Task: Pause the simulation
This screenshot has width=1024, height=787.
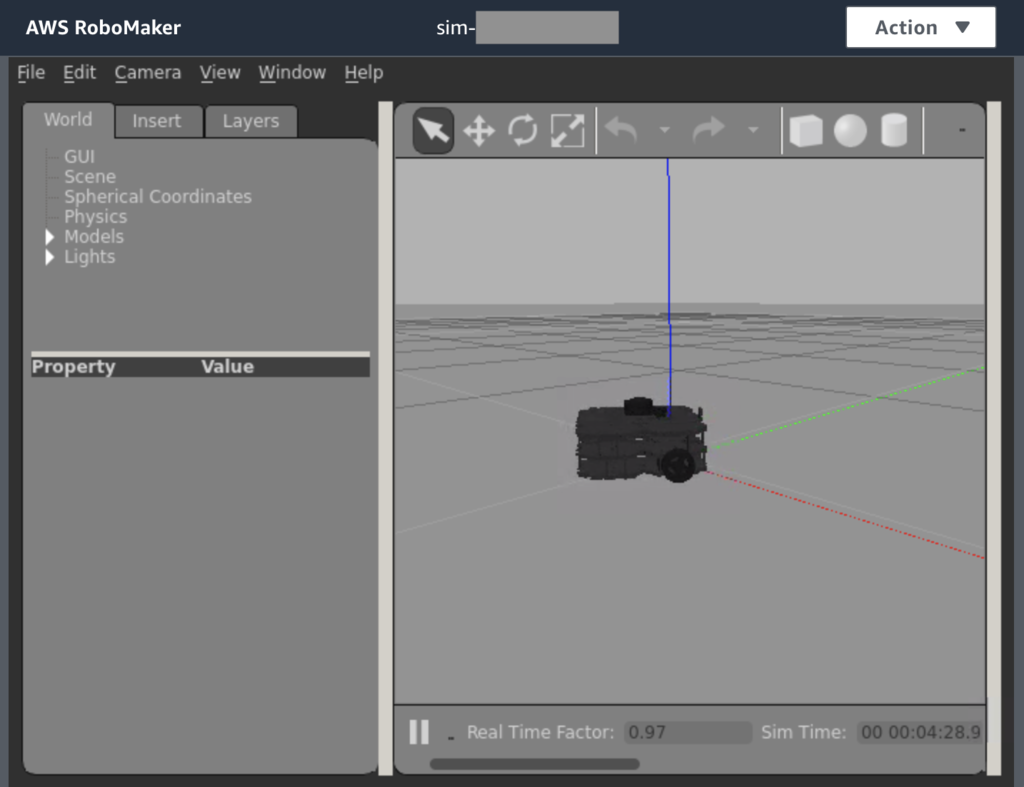Action: point(419,732)
